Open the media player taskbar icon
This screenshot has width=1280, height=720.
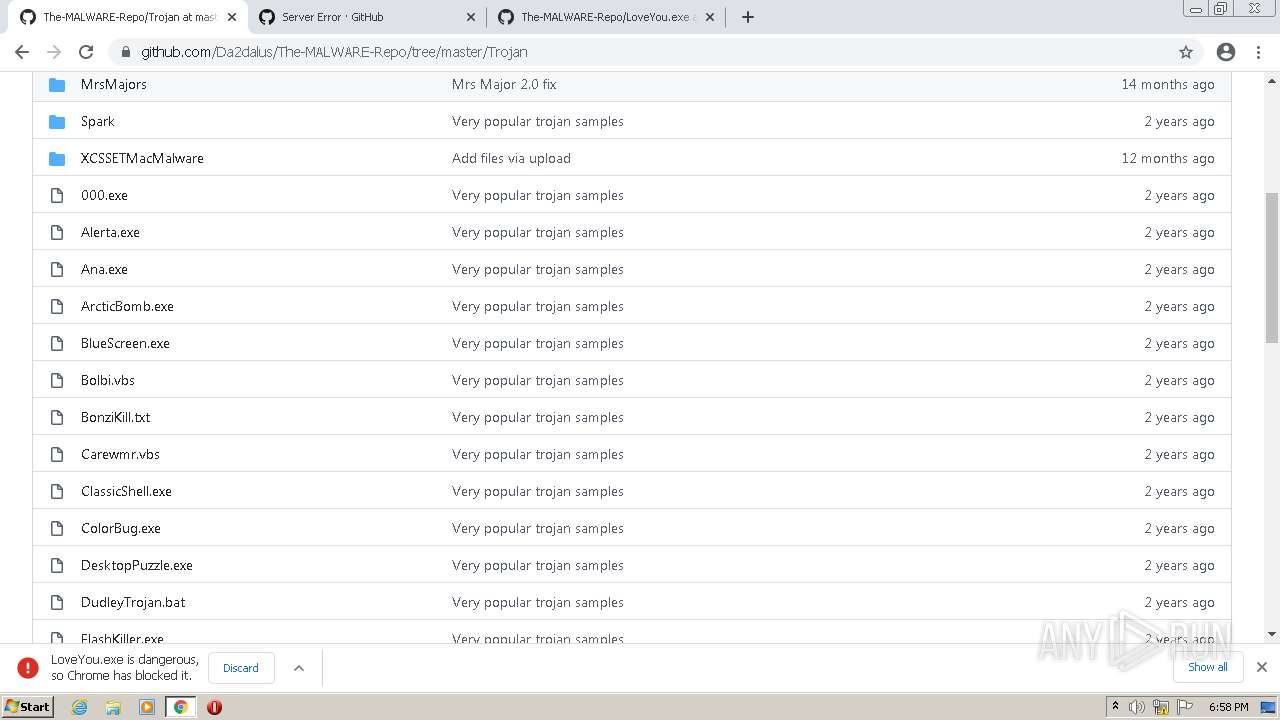click(147, 707)
